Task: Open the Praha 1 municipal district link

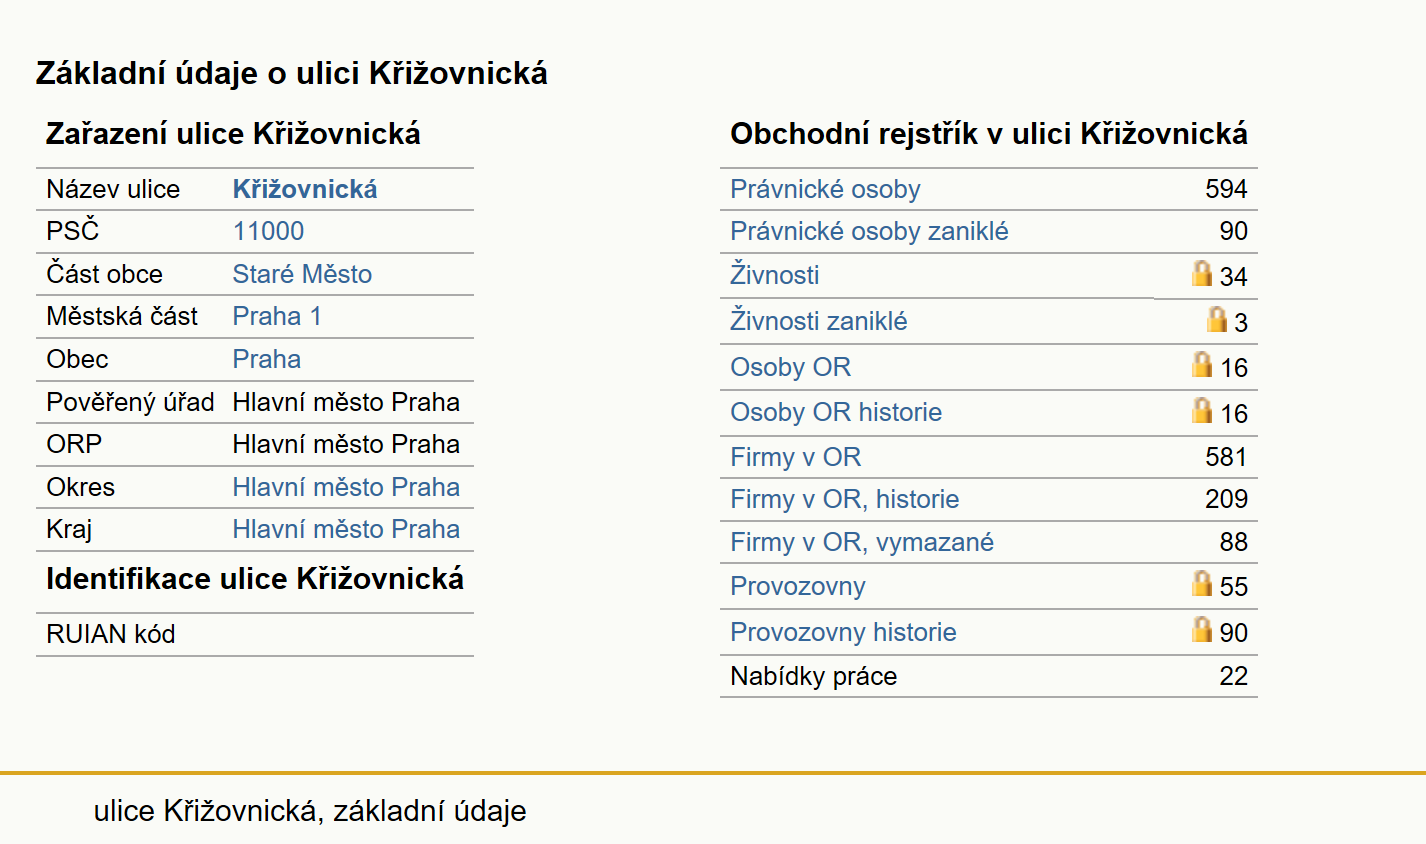Action: tap(277, 316)
